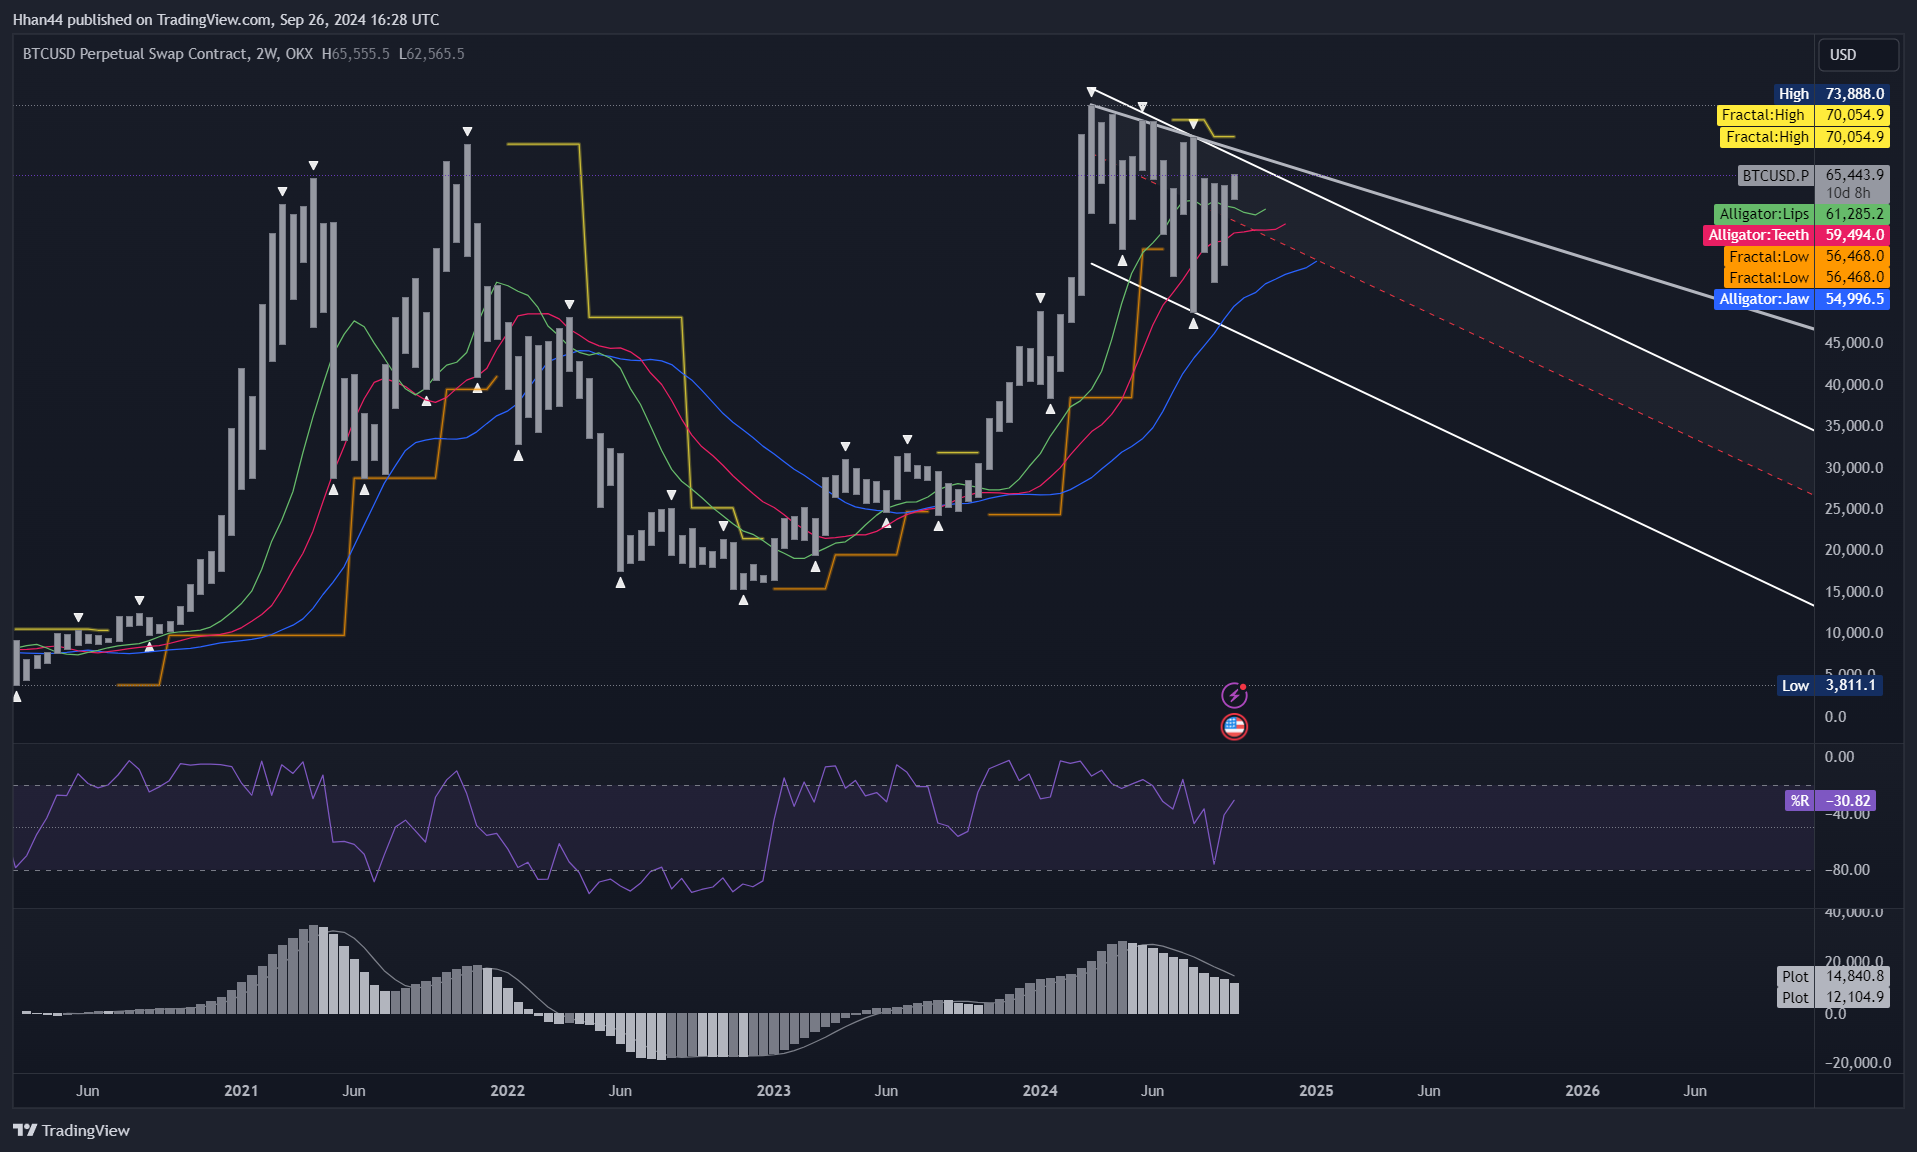Click the 35,000.0 price axis label

point(1854,426)
